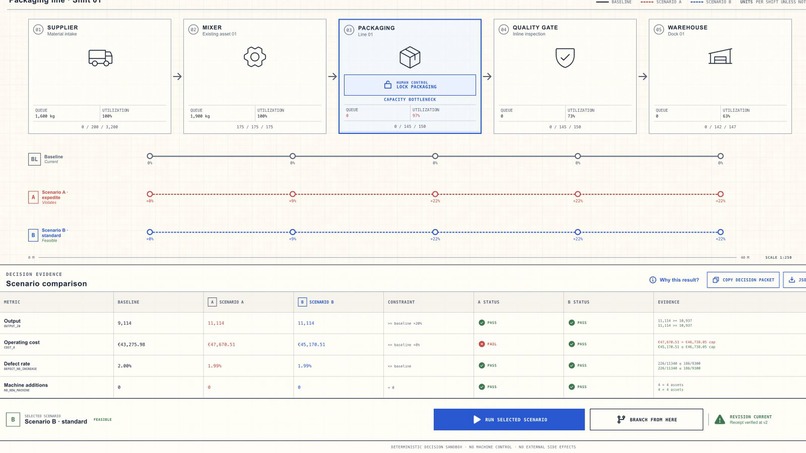806x453 pixels.
Task: Click the Baseline timeline node under Mixer
Action: [x=292, y=156]
